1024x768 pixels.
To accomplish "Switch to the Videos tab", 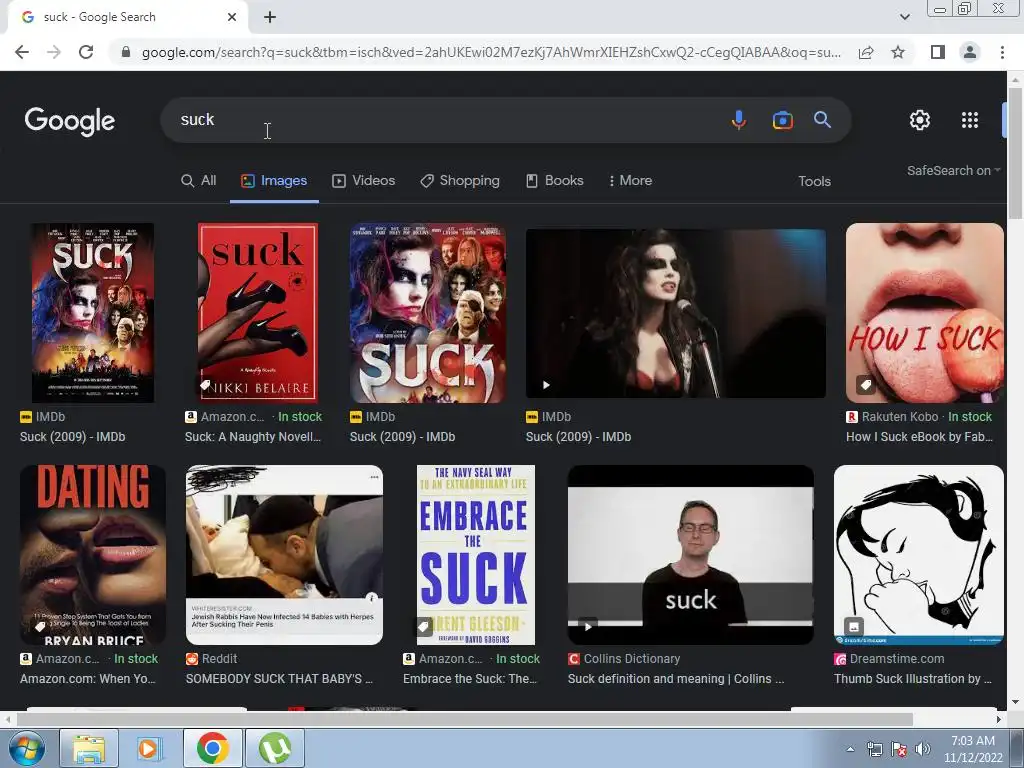I will pos(364,181).
